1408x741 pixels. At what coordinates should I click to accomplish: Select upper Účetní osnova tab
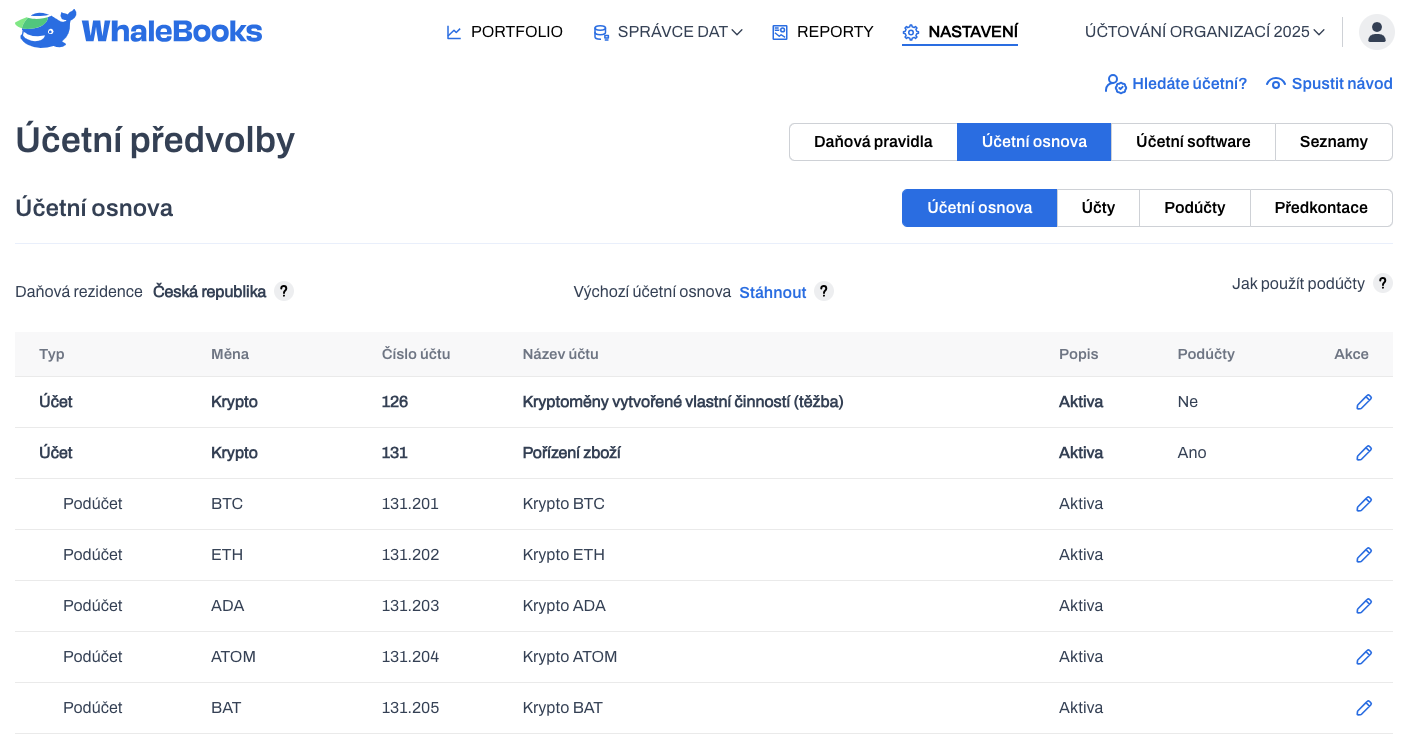click(1034, 142)
